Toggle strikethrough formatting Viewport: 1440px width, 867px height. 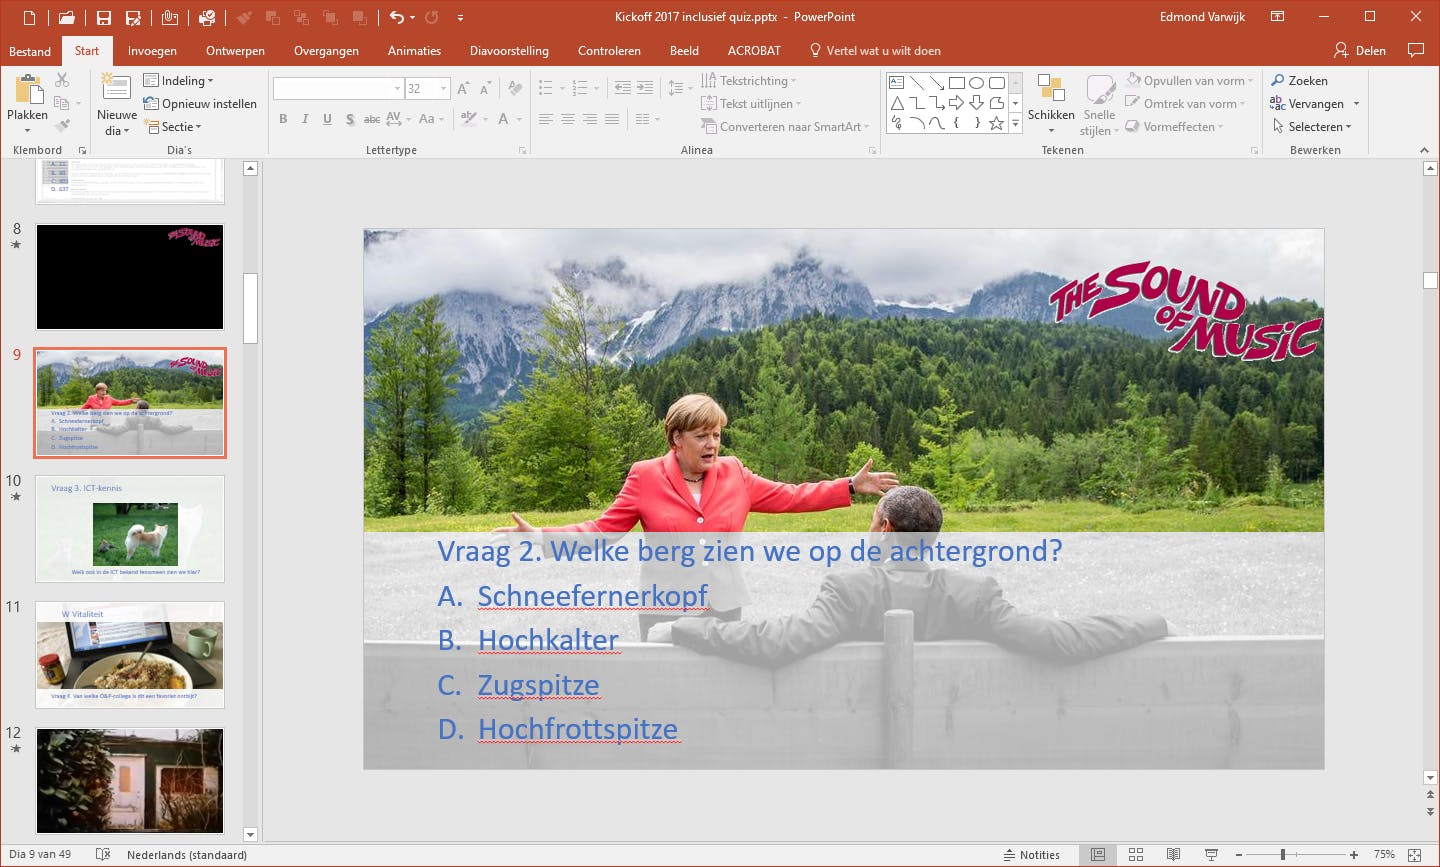point(371,119)
